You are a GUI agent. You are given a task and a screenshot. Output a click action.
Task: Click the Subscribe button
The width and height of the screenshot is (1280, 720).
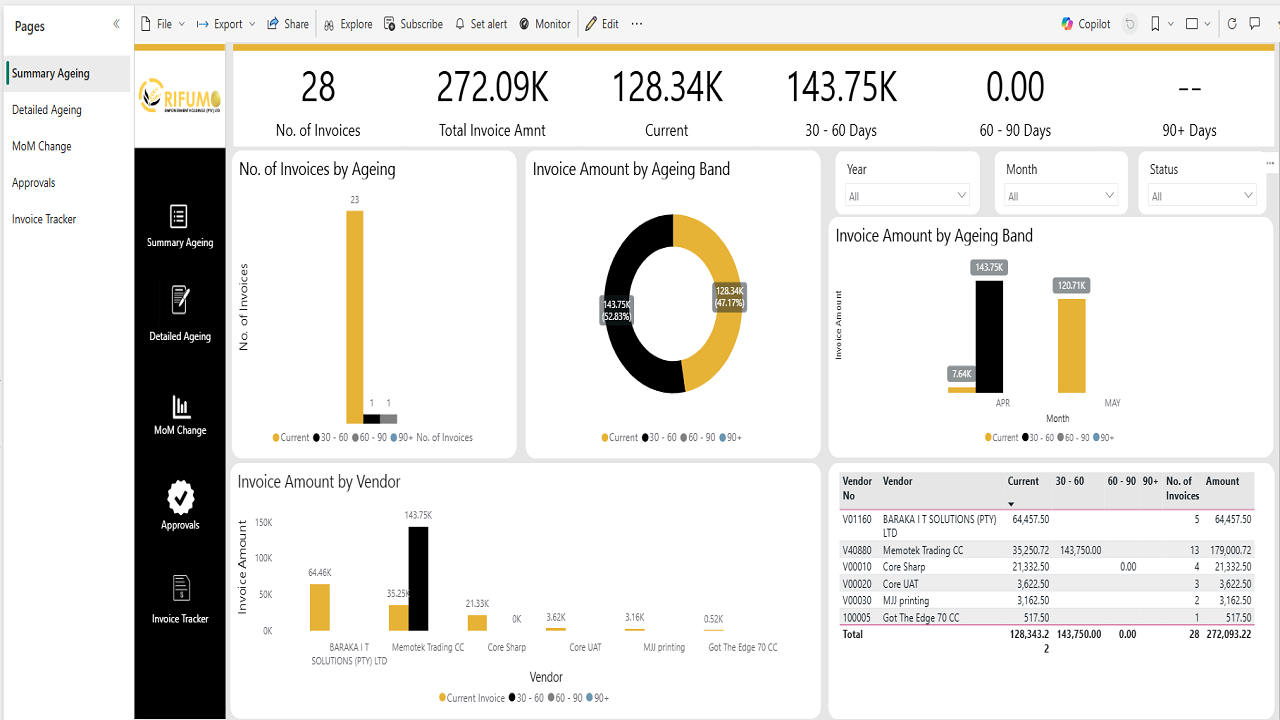[413, 24]
